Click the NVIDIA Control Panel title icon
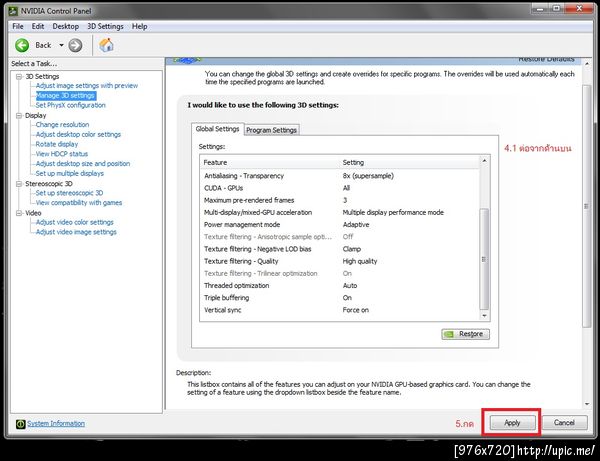600x461 pixels. (x=13, y=11)
